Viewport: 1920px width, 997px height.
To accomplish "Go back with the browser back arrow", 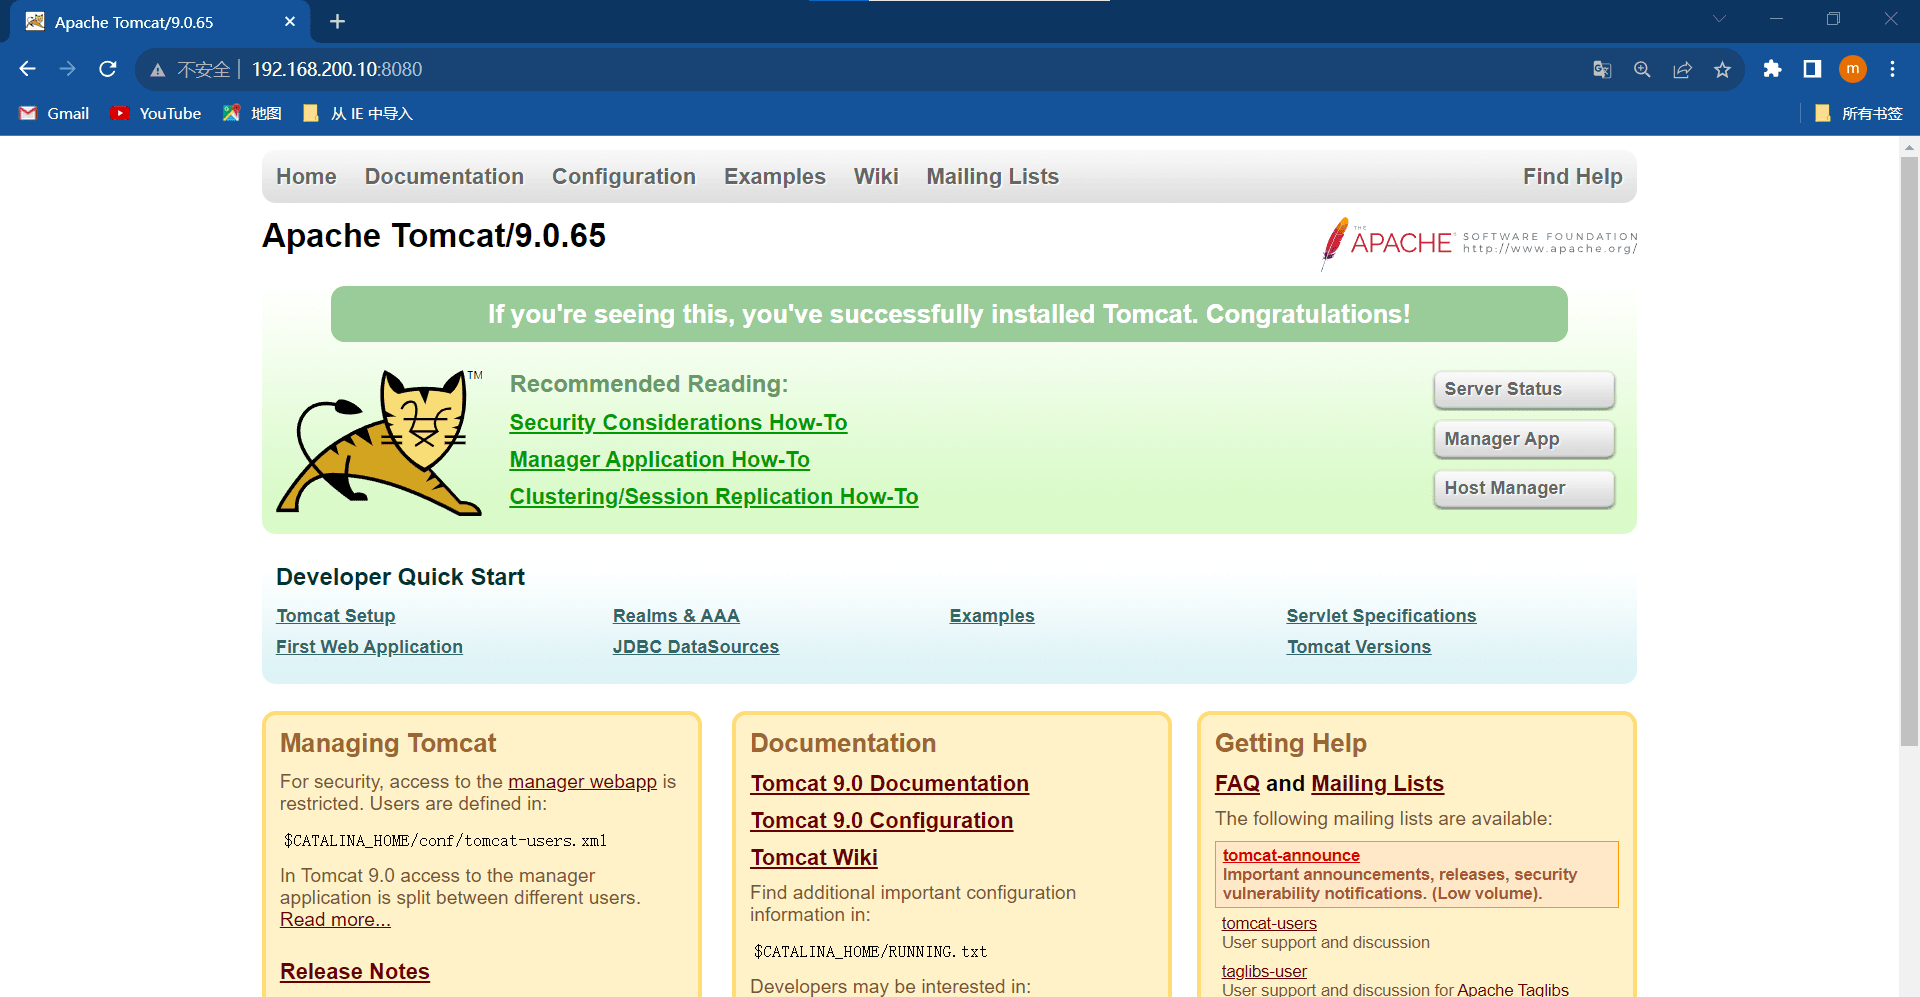I will click(27, 69).
